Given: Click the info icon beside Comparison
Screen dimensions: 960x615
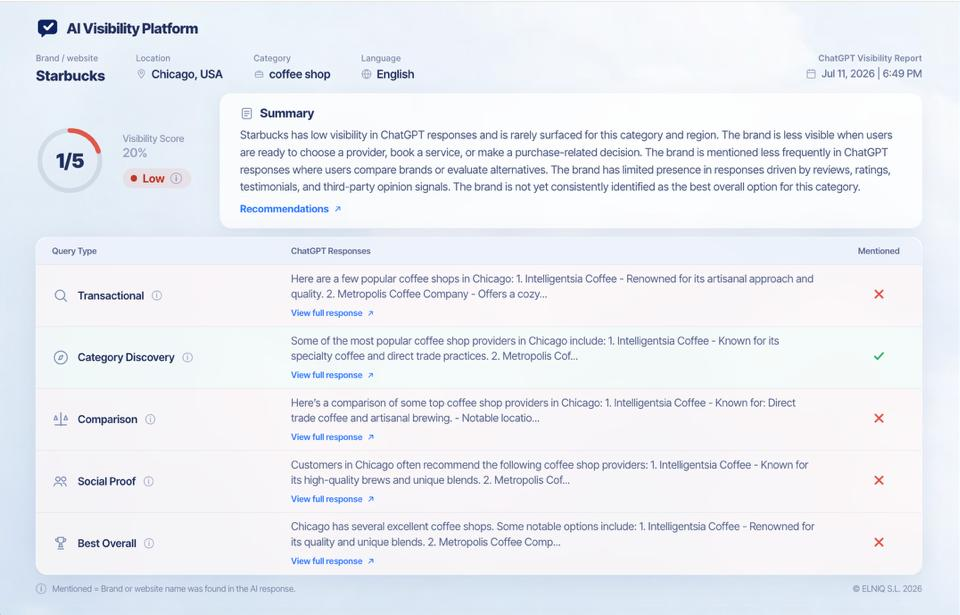Looking at the screenshot, I should [150, 419].
